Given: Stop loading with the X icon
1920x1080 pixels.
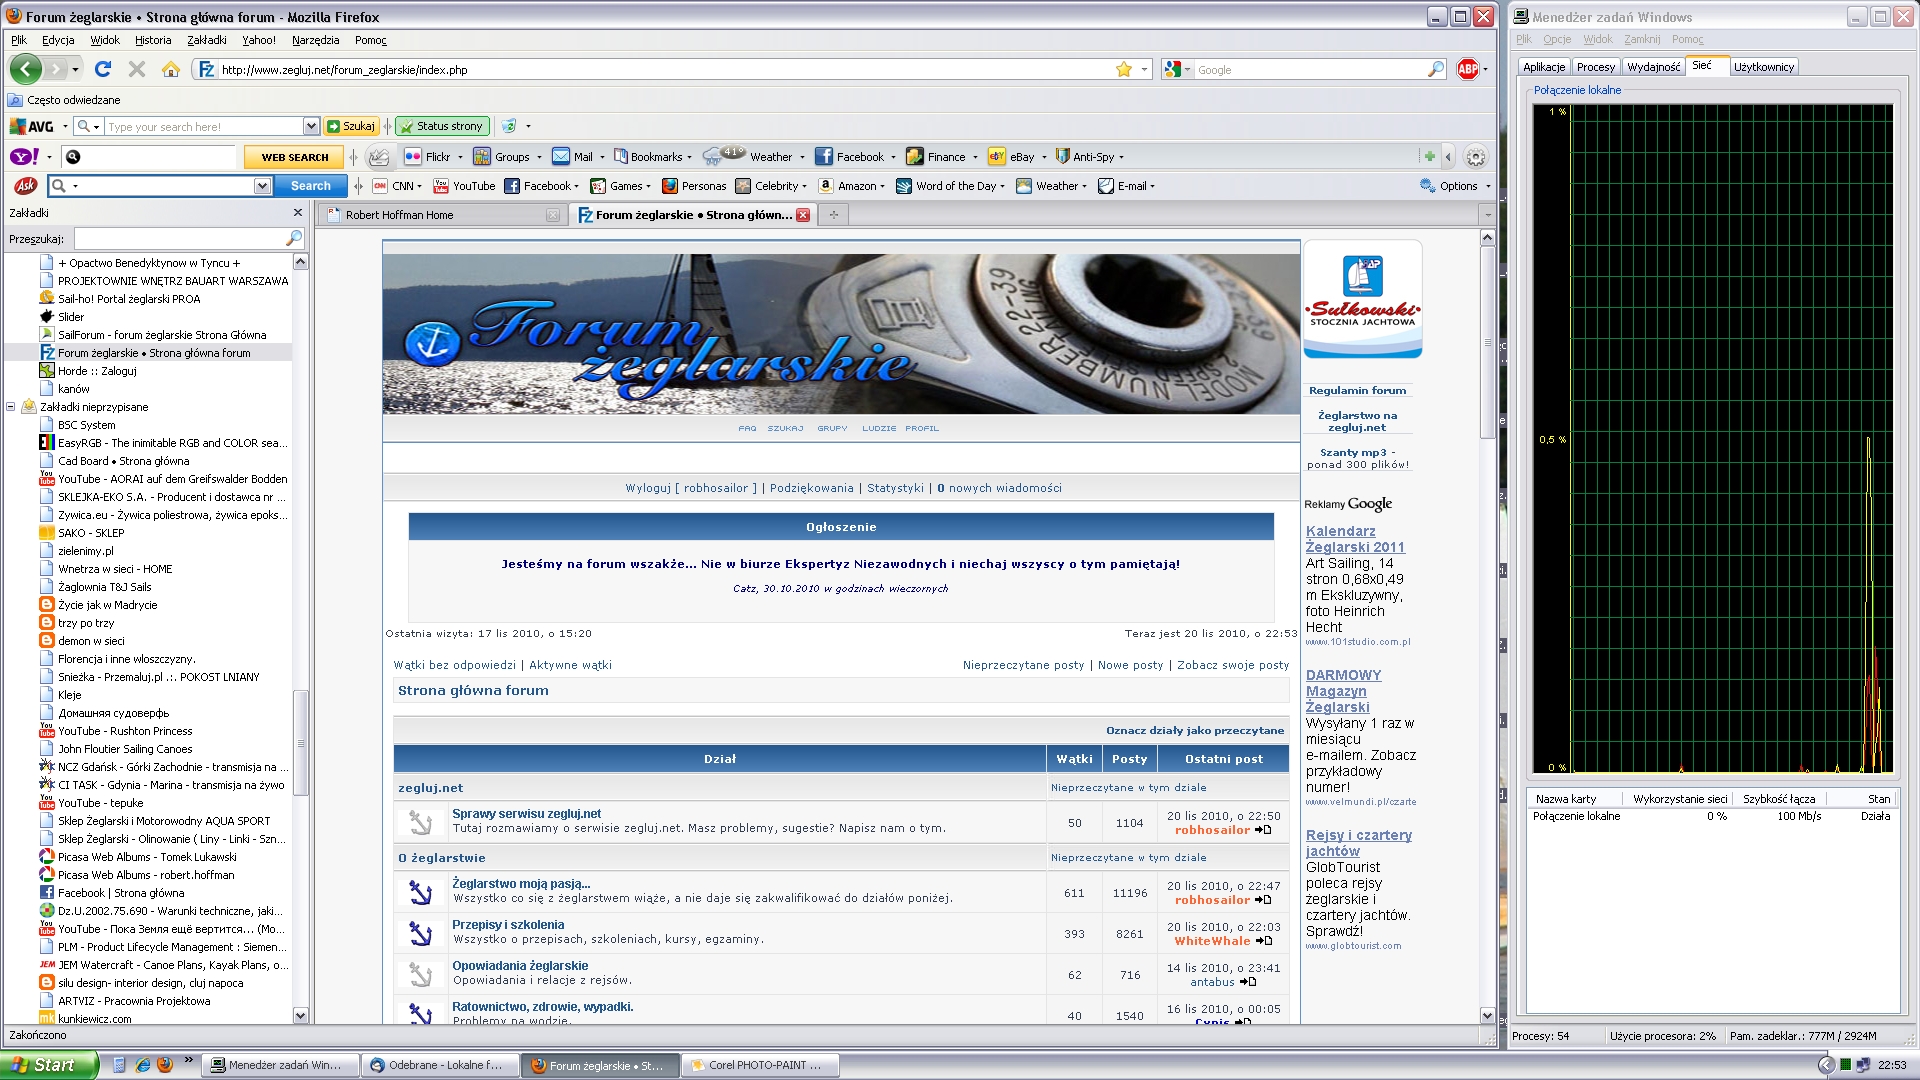Looking at the screenshot, I should click(x=137, y=69).
